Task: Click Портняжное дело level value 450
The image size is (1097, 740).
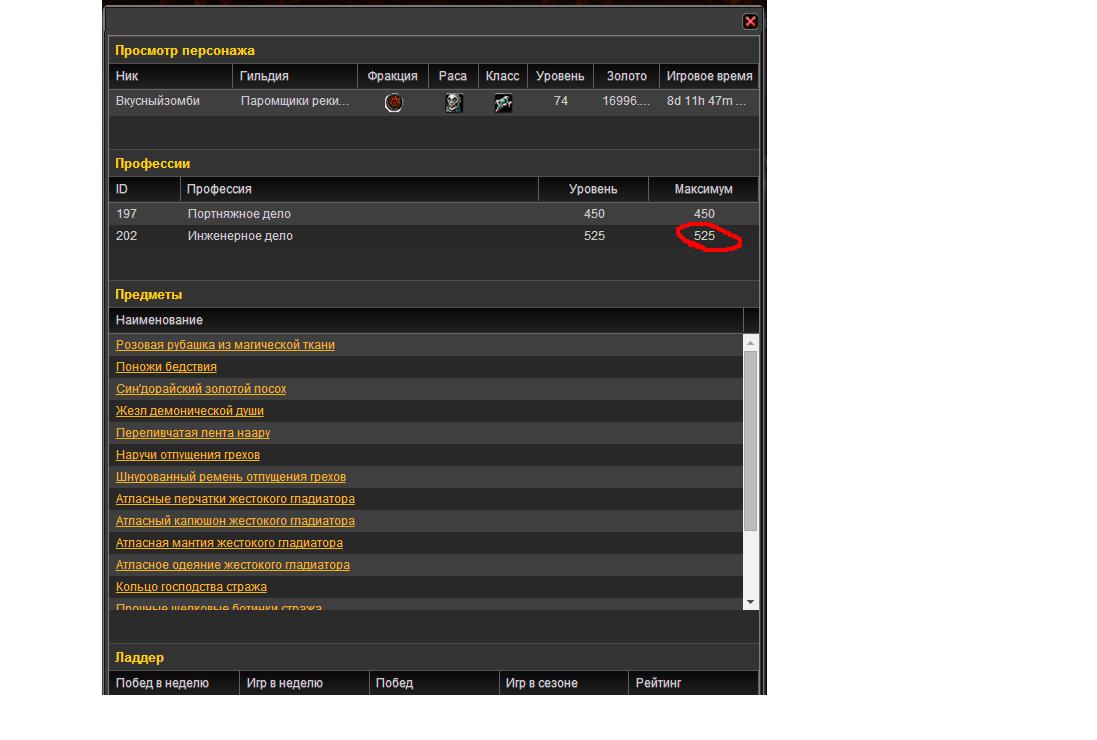Action: 594,214
